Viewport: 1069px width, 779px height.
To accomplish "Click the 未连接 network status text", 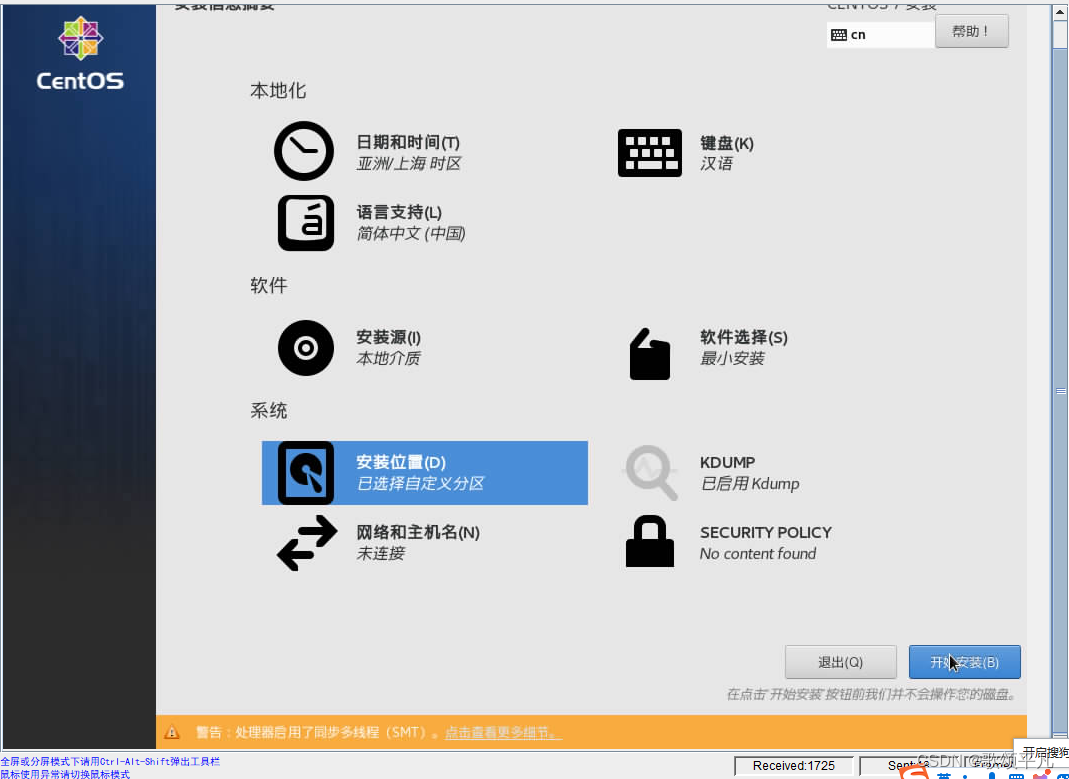I will coord(380,553).
